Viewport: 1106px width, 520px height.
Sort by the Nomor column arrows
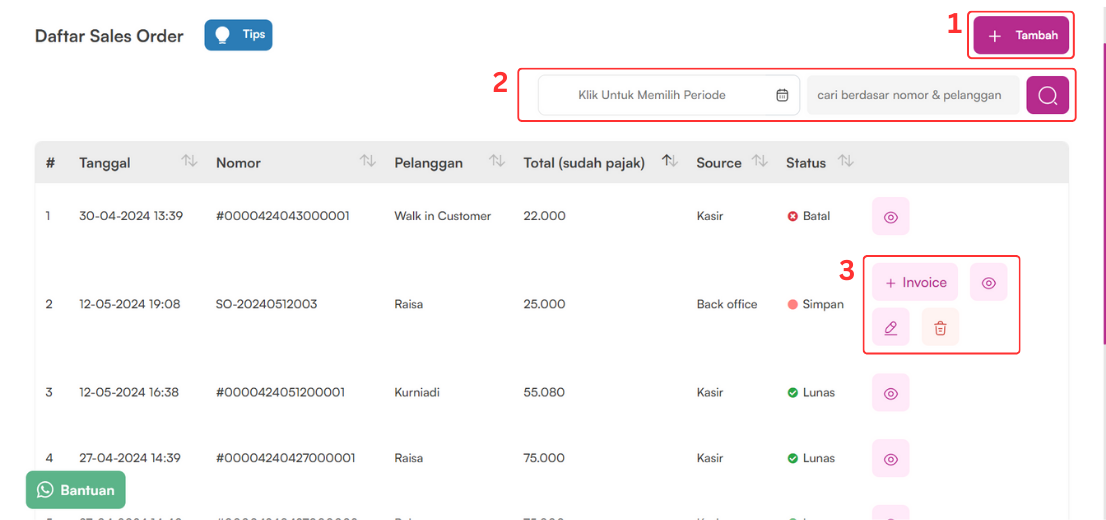click(367, 162)
